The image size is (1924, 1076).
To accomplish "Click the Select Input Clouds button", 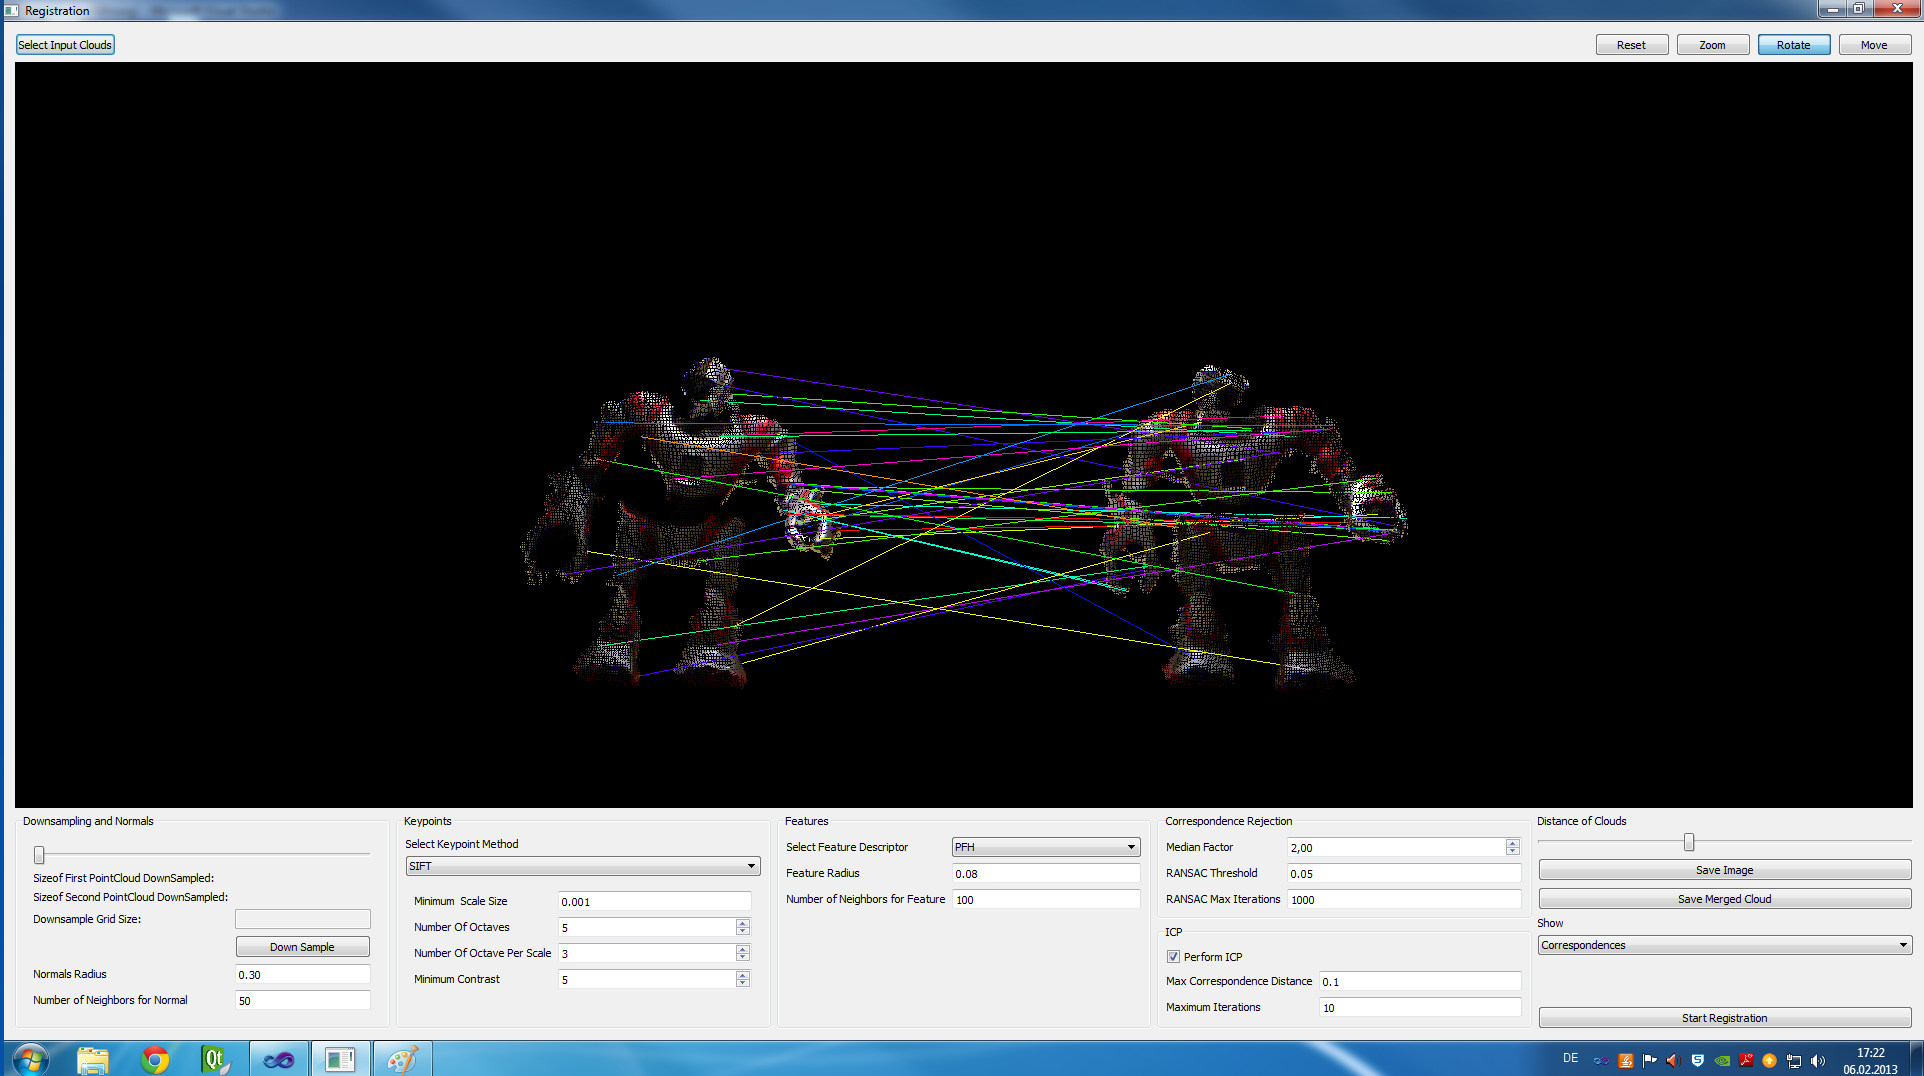I will point(65,45).
